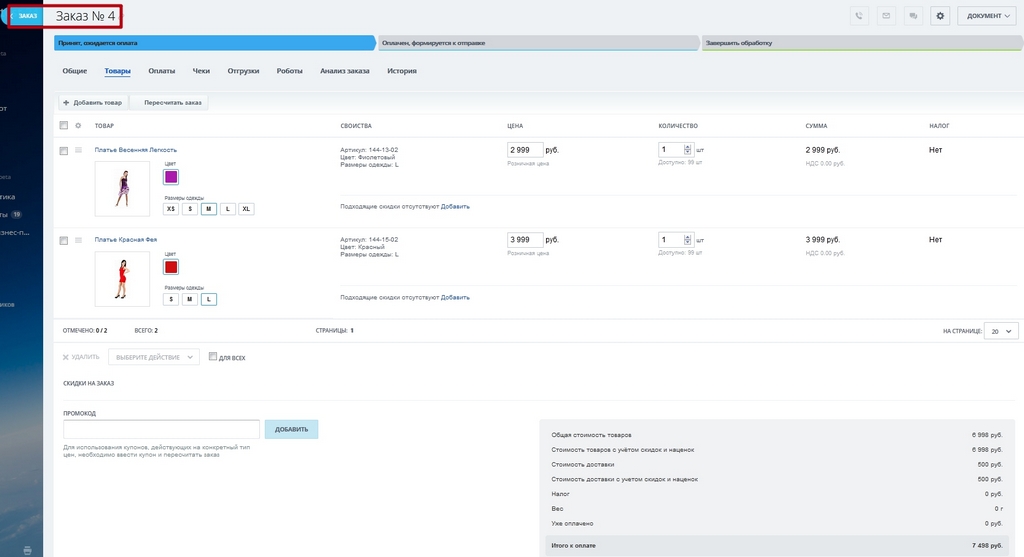
Task: Open product link Платье Красная Фея
Action: (126, 240)
